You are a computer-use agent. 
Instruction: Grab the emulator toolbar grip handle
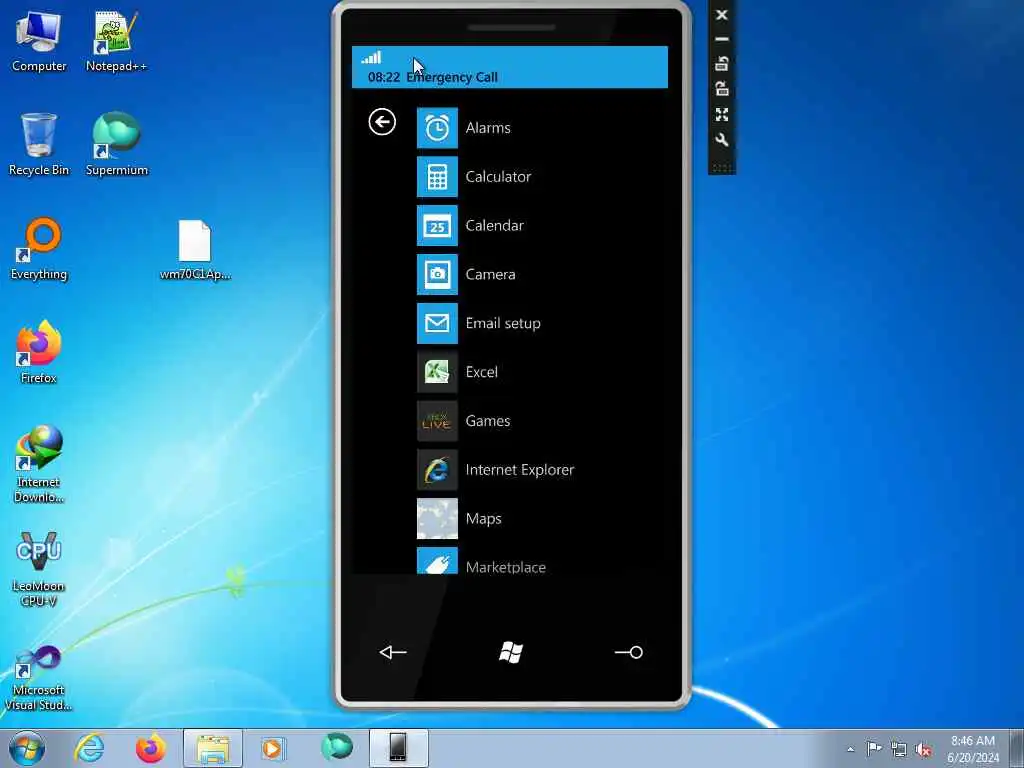pos(722,168)
